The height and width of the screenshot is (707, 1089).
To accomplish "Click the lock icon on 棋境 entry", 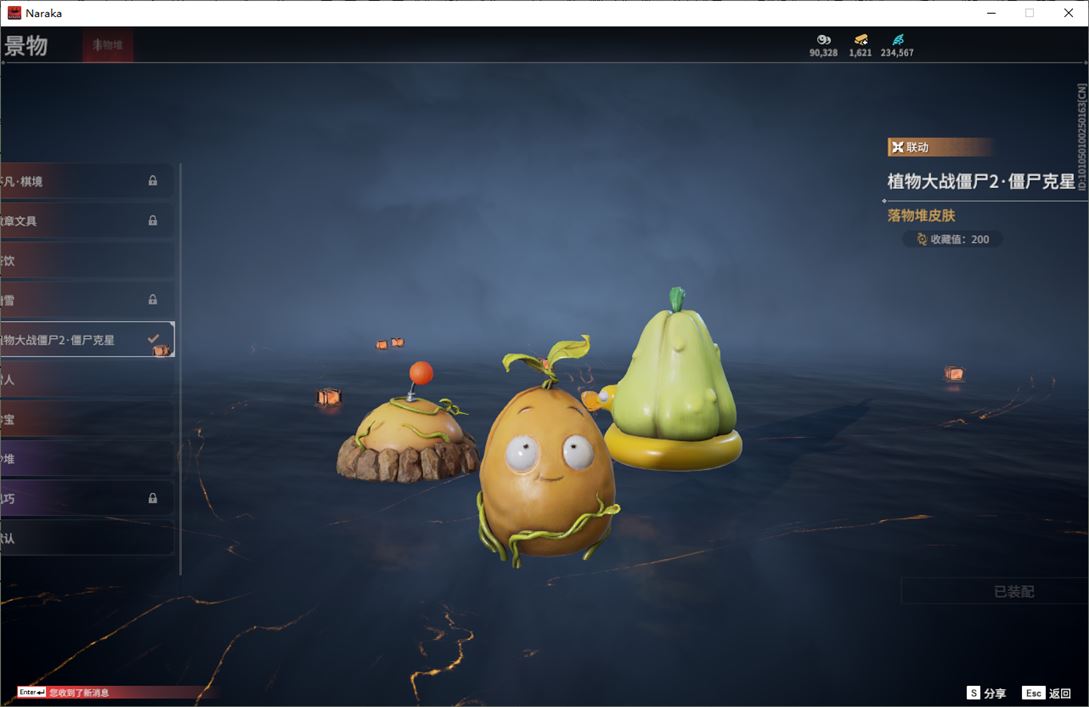I will pos(153,181).
